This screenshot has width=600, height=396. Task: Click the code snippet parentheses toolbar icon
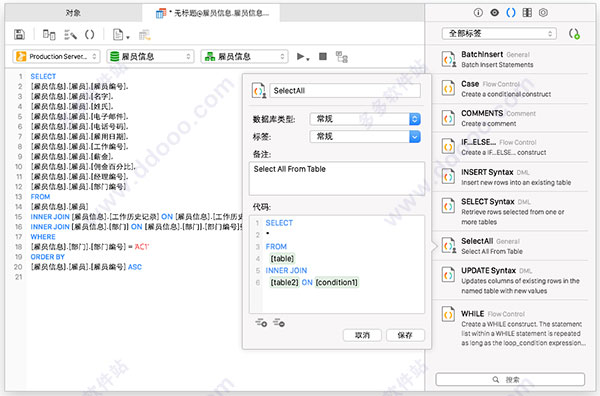tap(90, 35)
